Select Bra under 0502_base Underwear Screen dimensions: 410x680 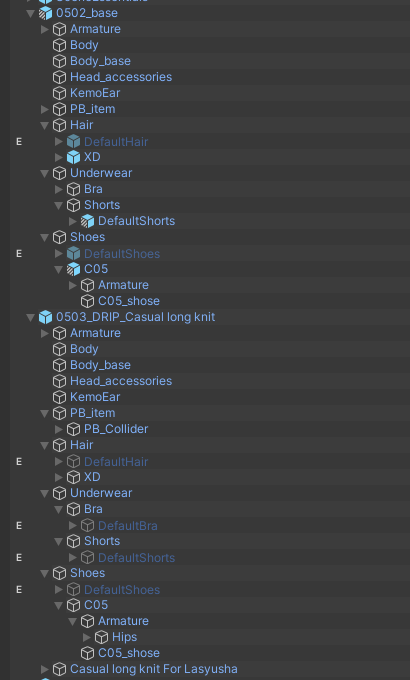pos(93,189)
